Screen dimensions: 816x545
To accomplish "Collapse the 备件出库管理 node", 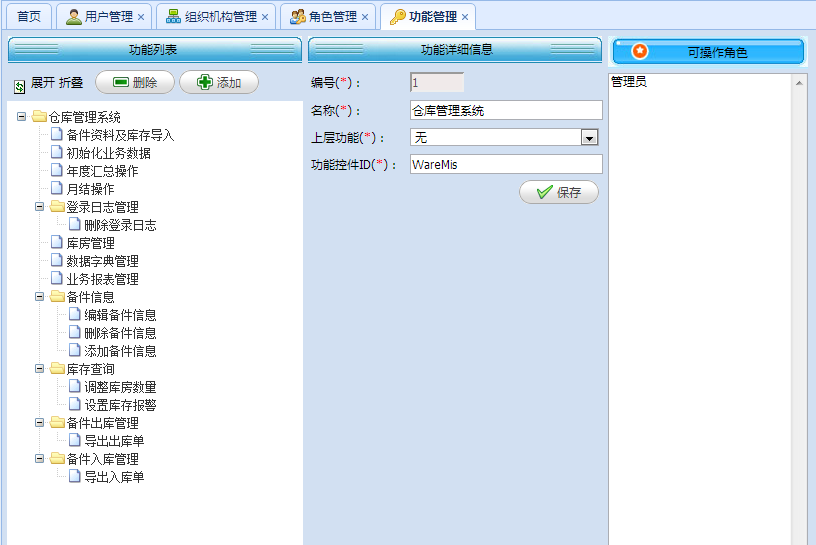I will (40, 422).
